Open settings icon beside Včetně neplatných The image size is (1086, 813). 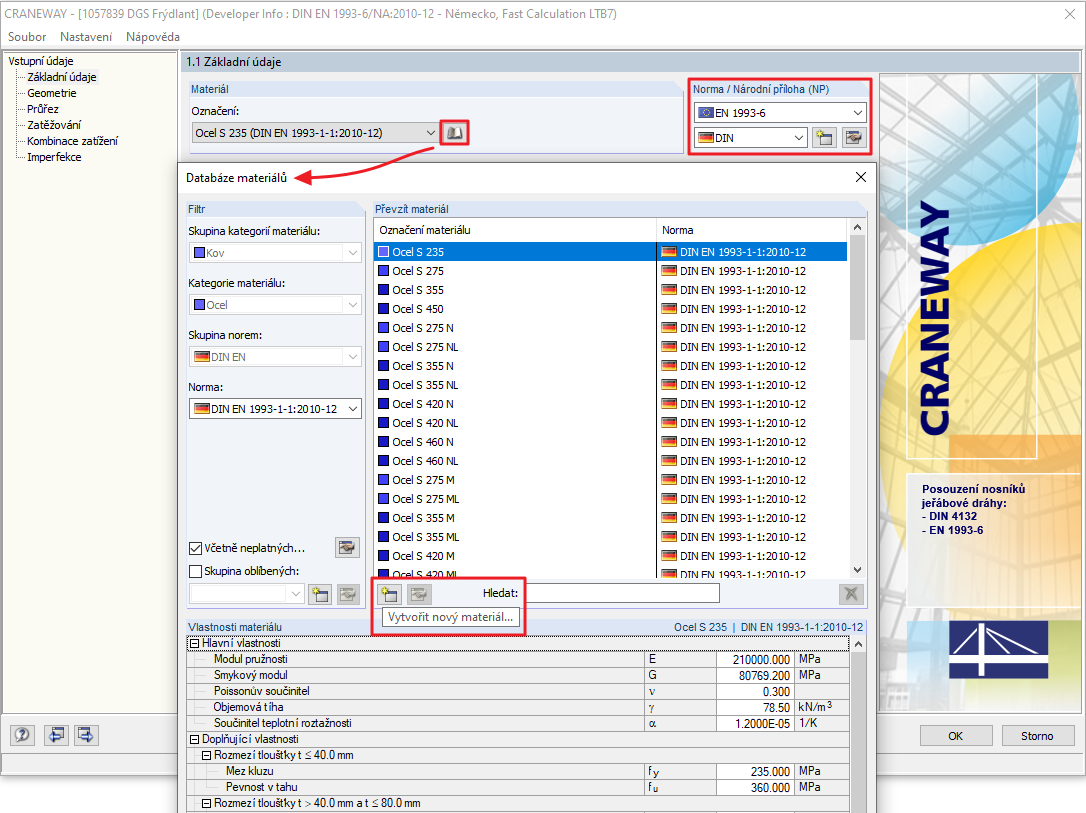[347, 548]
